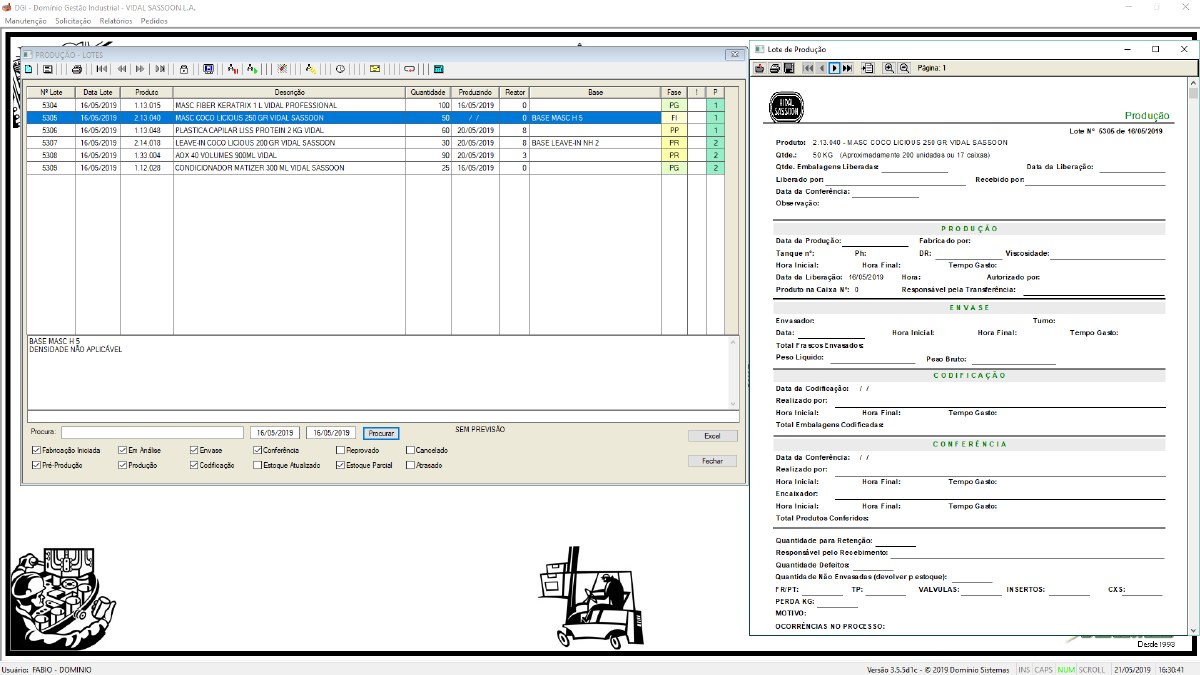Export report icon in Lote de Produção

coord(759,68)
